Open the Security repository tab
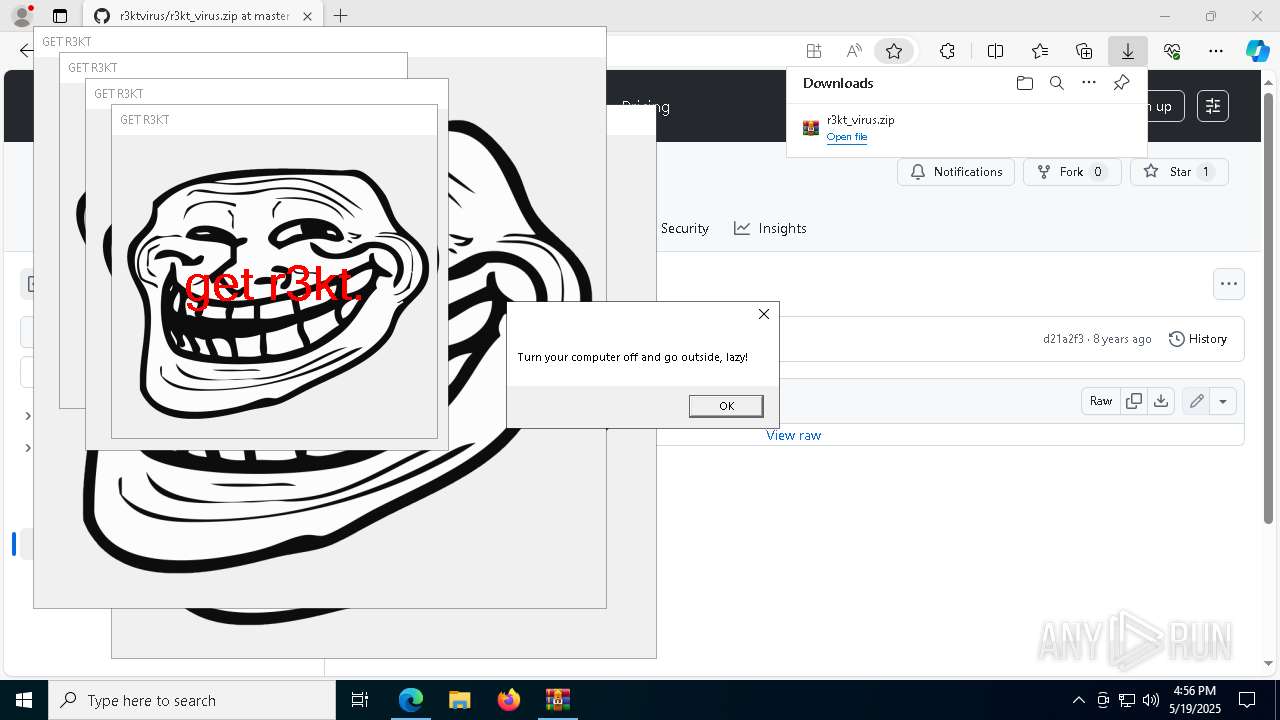The width and height of the screenshot is (1280, 720). point(684,228)
